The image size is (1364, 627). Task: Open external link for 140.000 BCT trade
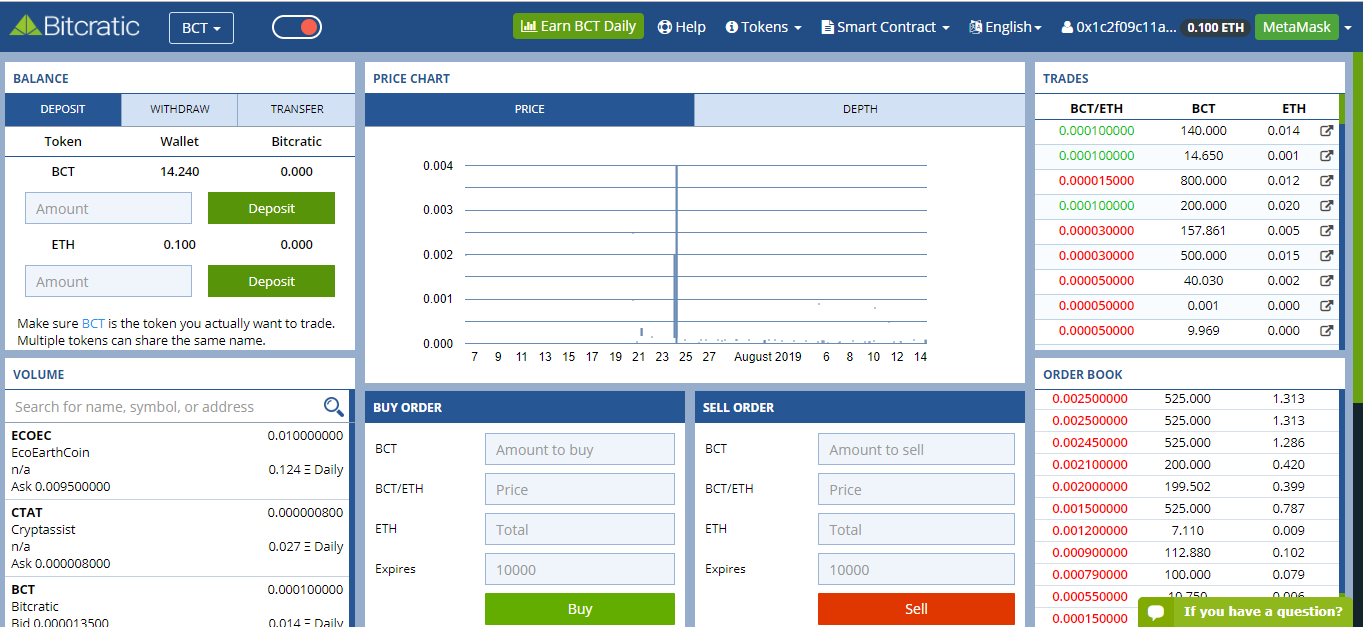click(x=1326, y=131)
